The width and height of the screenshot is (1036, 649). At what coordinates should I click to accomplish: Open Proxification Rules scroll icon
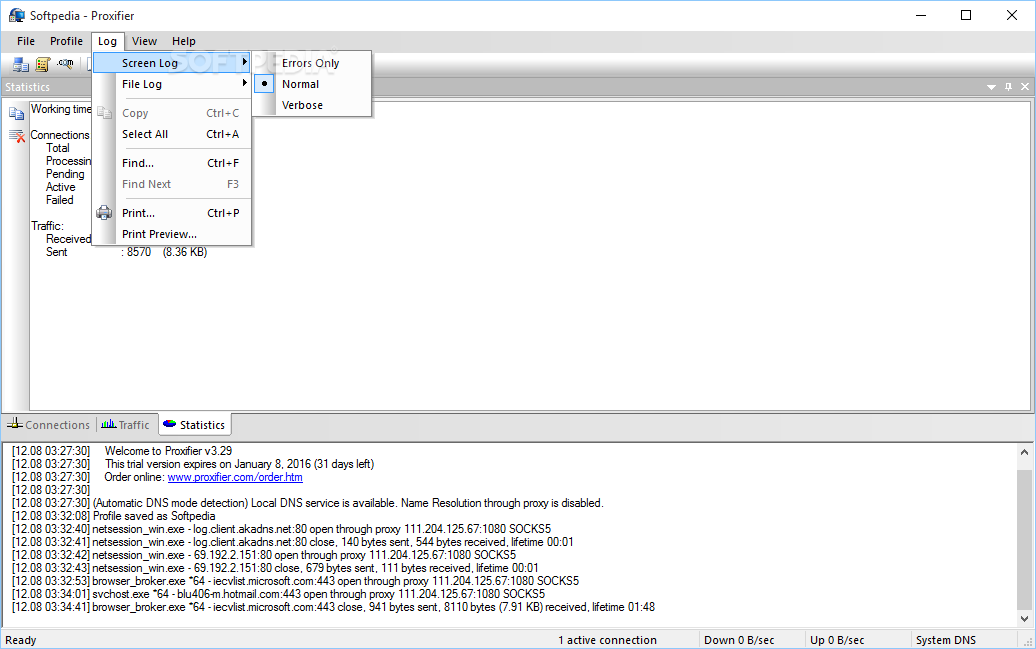point(43,65)
